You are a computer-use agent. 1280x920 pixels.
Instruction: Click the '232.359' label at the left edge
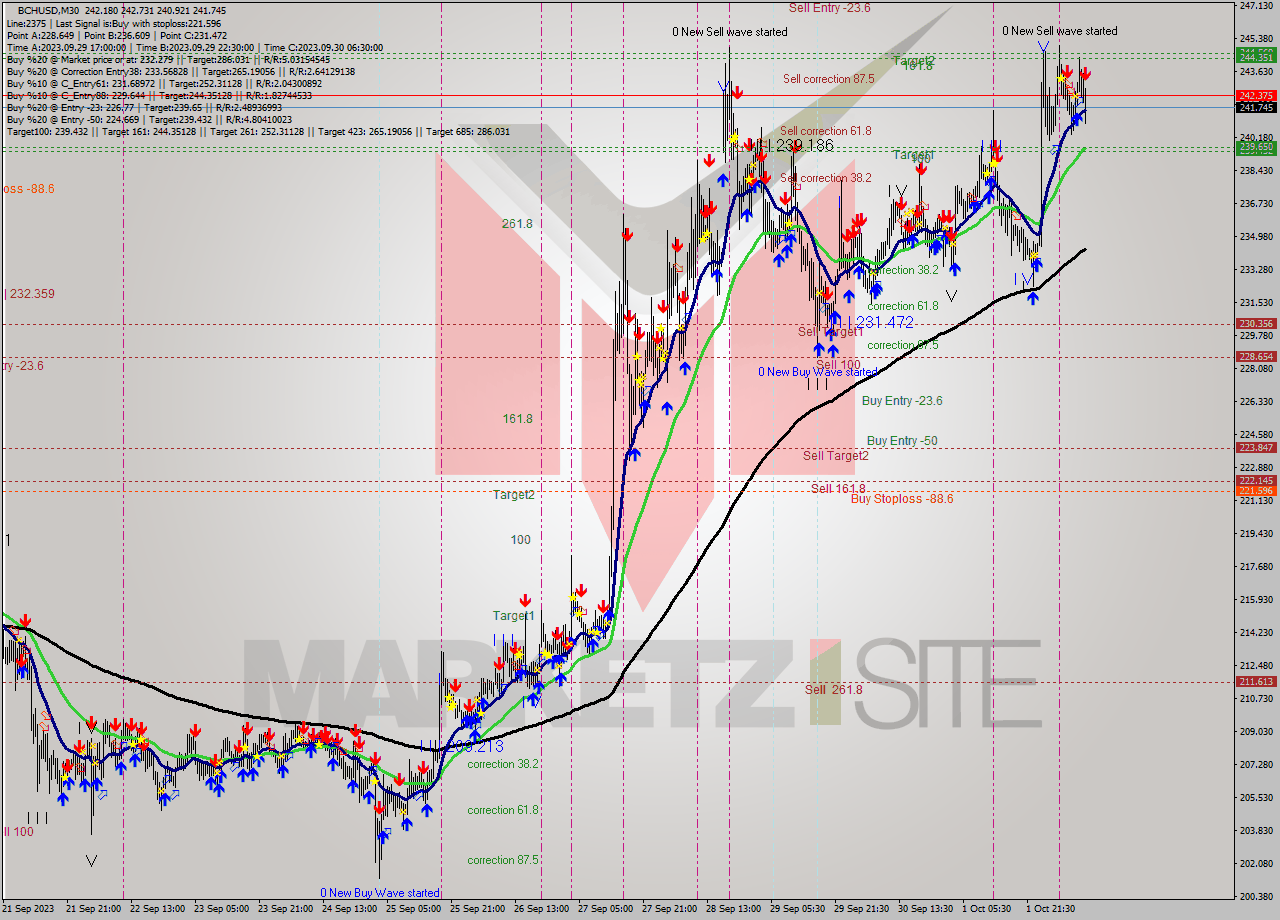tap(30, 294)
